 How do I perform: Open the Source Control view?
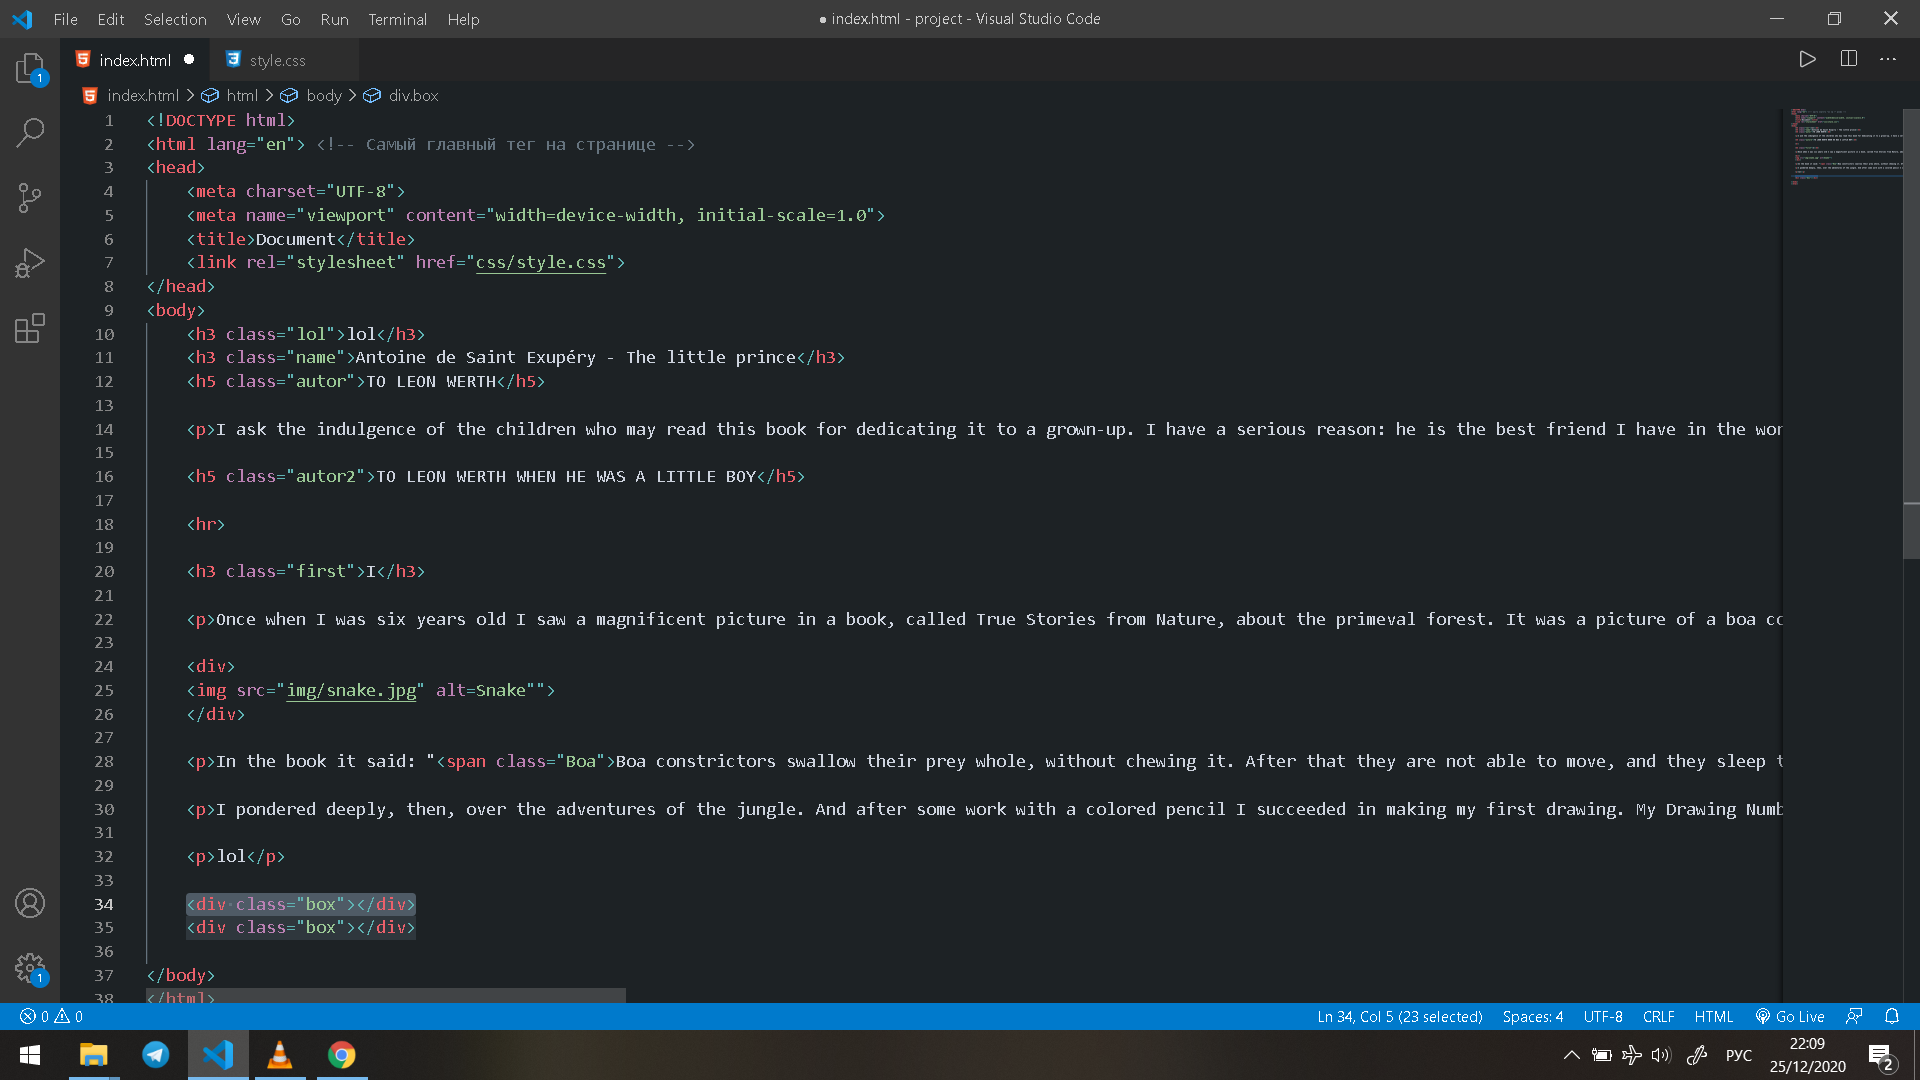[30, 197]
